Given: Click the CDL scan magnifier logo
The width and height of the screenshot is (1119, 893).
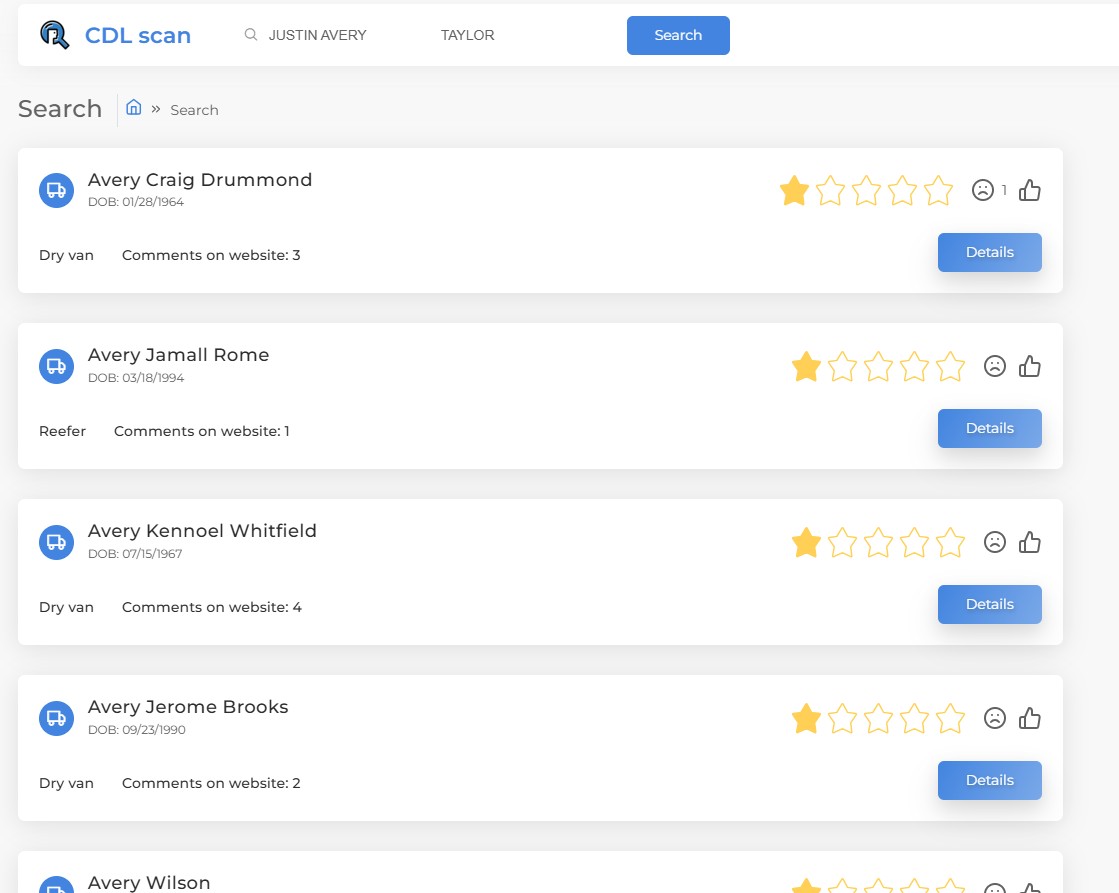Looking at the screenshot, I should [55, 36].
